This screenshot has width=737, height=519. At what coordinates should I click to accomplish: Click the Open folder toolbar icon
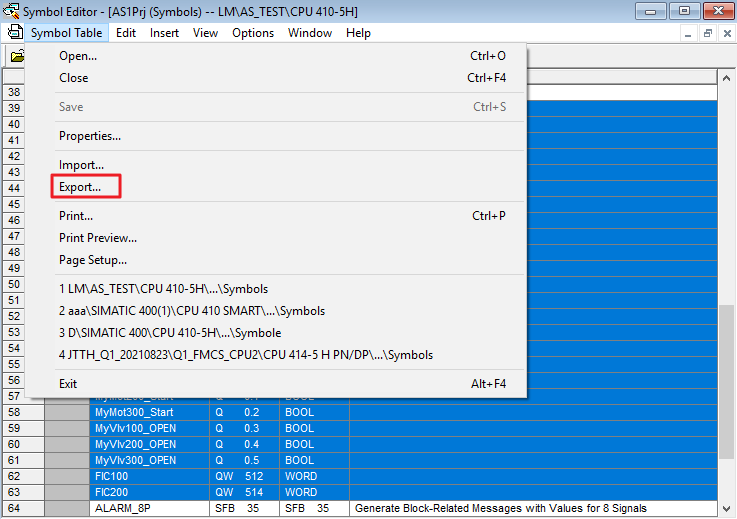17,56
